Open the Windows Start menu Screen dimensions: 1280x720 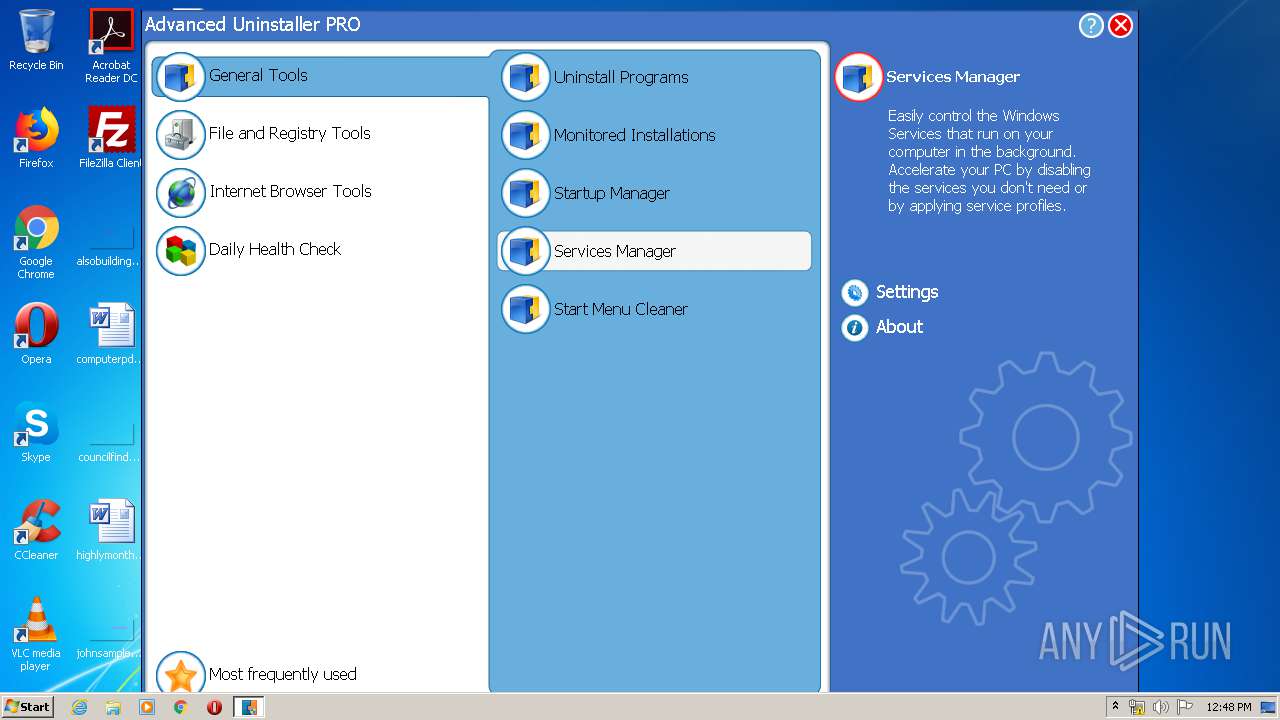pyautogui.click(x=28, y=707)
